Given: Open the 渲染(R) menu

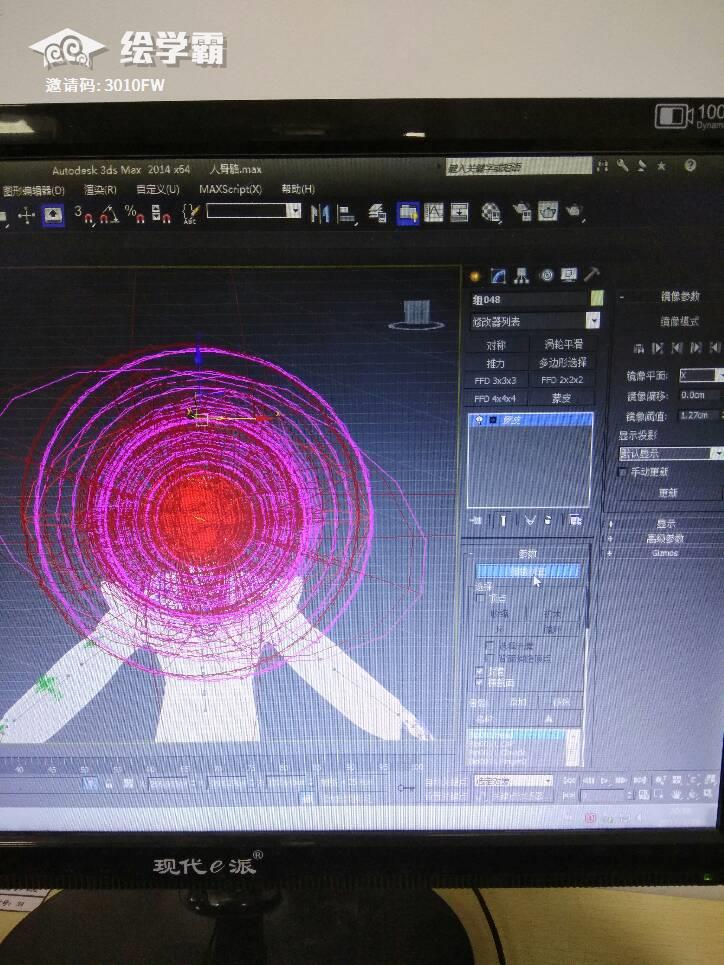Looking at the screenshot, I should click(x=100, y=190).
